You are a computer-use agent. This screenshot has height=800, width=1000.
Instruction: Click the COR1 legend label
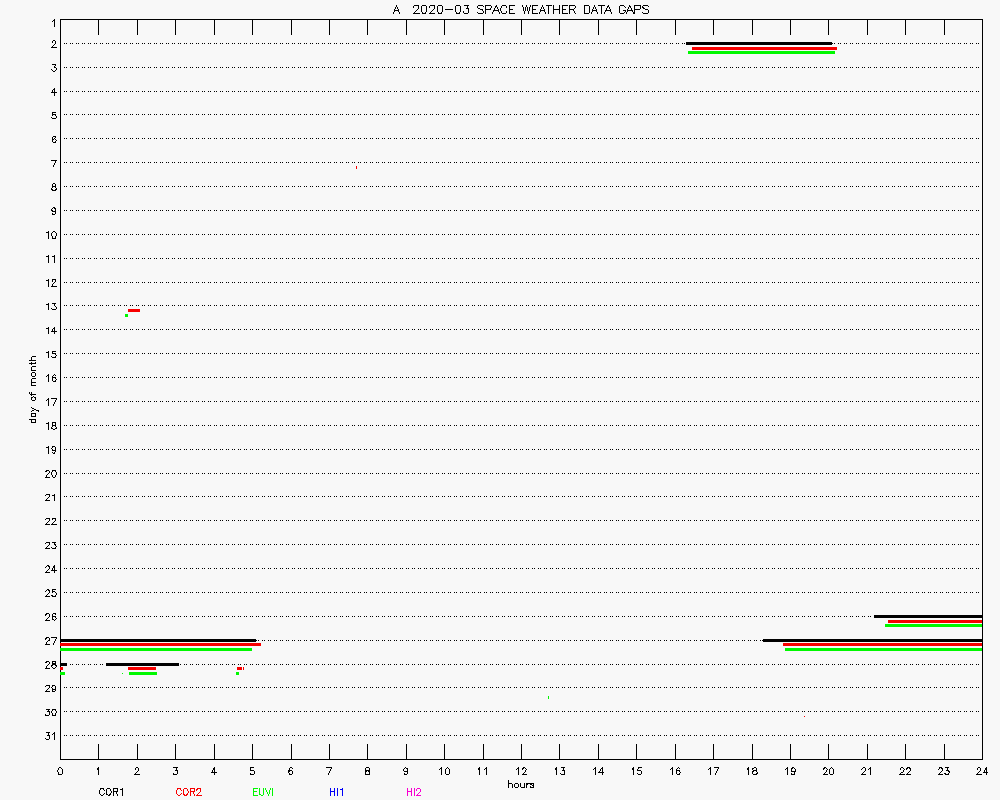click(x=111, y=792)
